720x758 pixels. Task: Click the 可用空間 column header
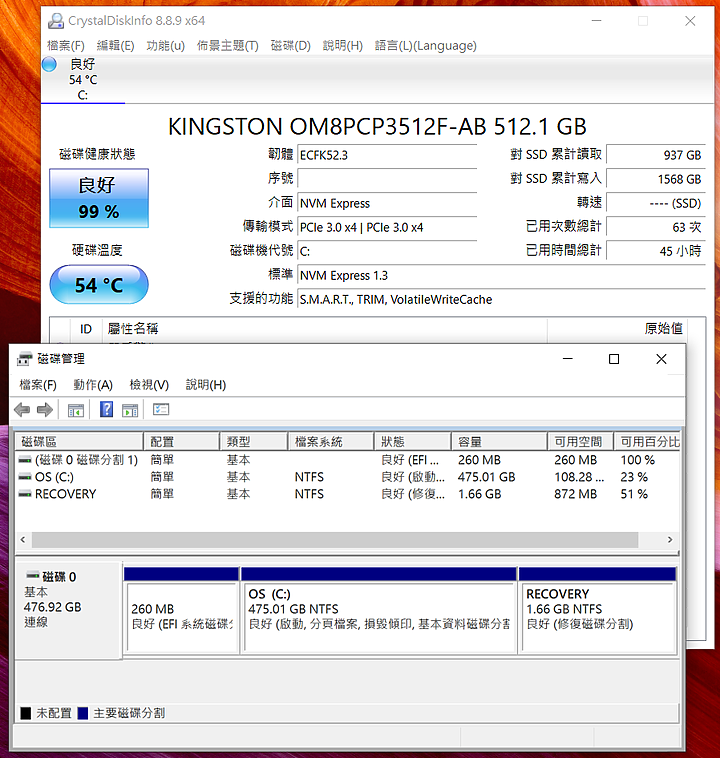pos(580,441)
